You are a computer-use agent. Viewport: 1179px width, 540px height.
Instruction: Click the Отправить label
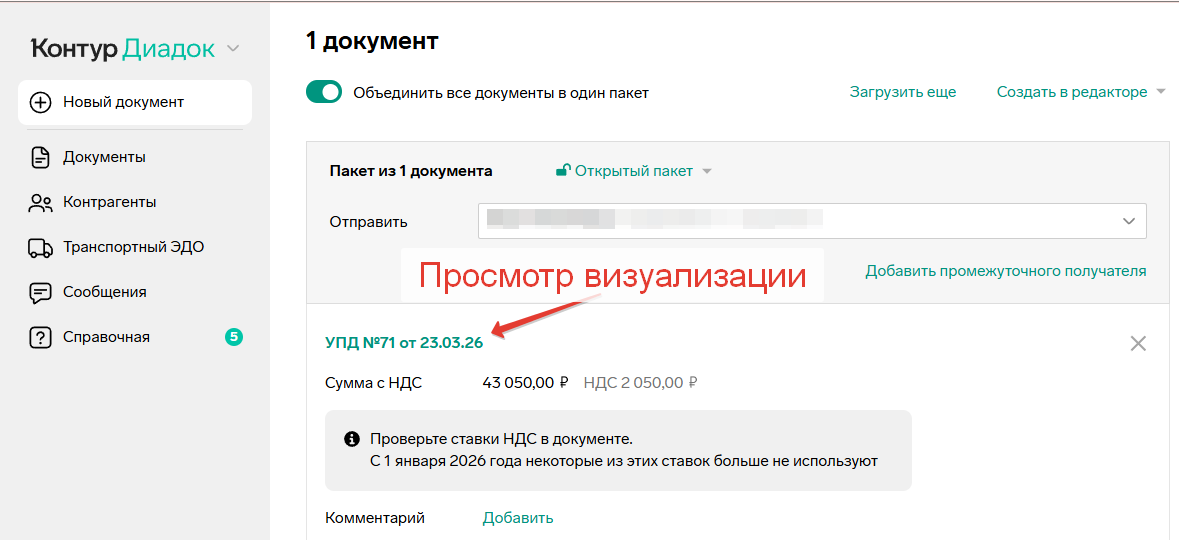tap(368, 222)
